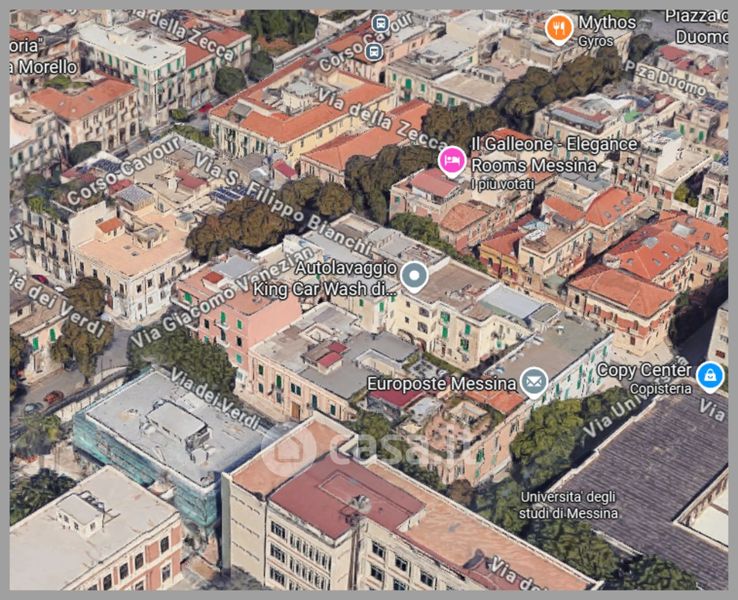
Task: Open the Mythos Gyros label
Action: [607, 30]
